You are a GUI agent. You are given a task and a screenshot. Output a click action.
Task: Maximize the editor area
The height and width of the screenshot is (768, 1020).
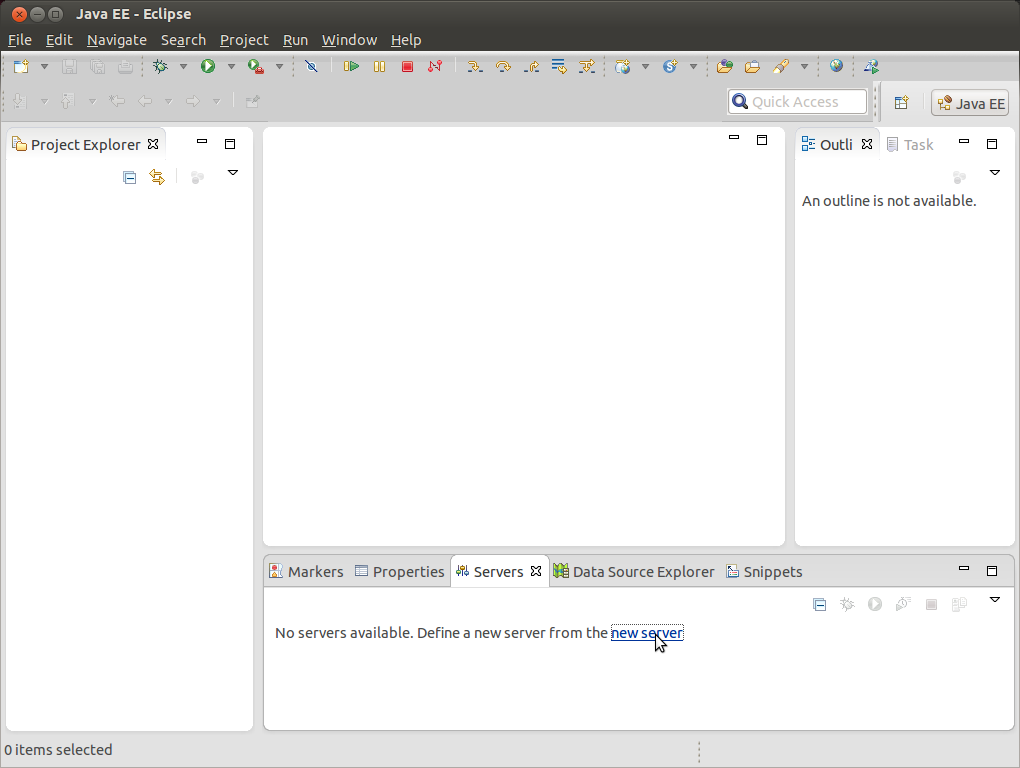click(x=762, y=140)
